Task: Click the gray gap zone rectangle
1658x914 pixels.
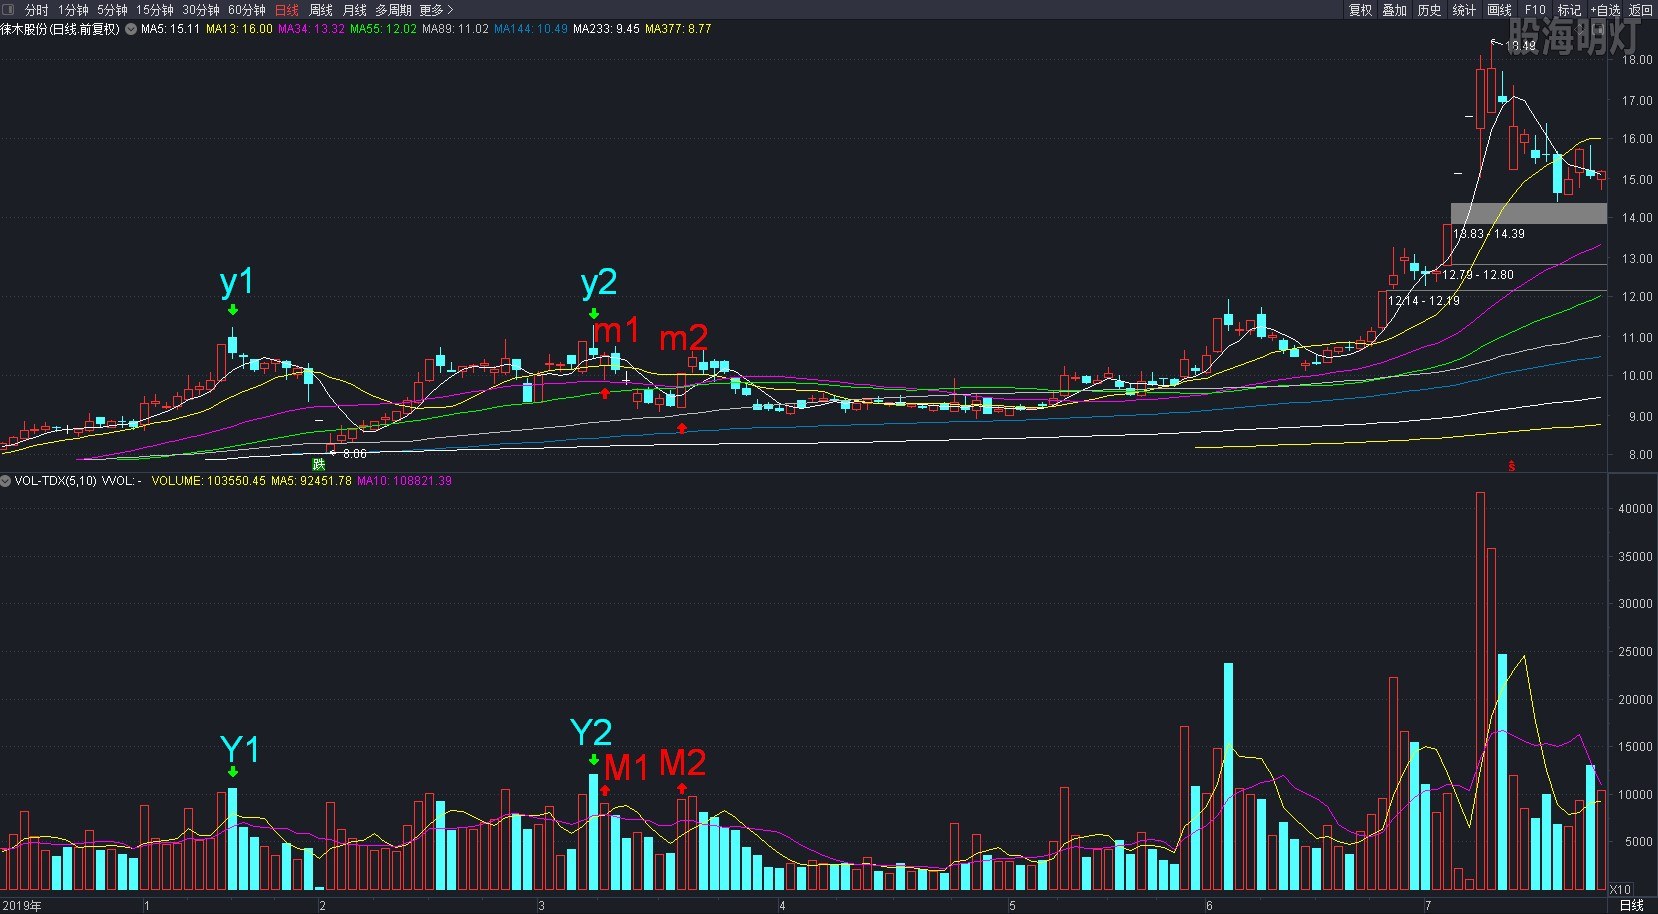Action: point(1529,214)
